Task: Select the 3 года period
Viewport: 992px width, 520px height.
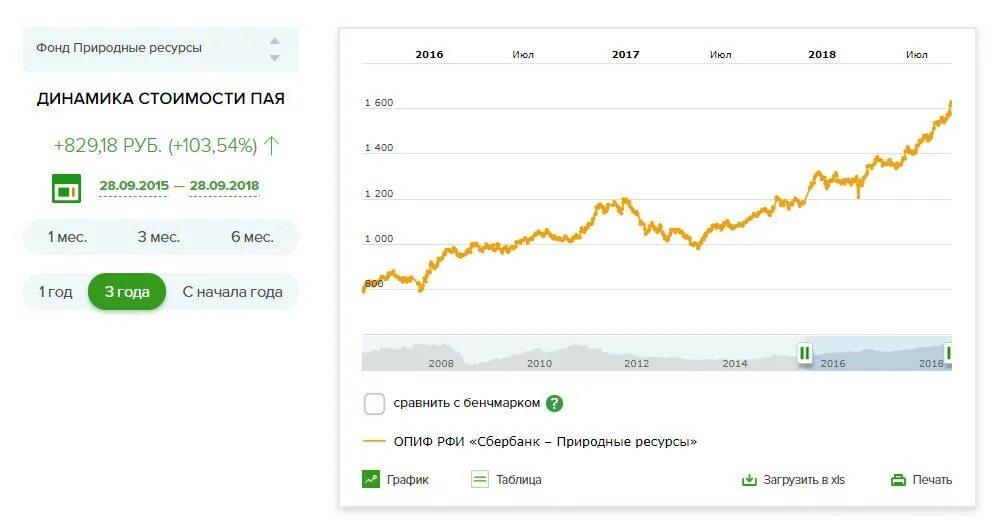Action: click(x=127, y=292)
